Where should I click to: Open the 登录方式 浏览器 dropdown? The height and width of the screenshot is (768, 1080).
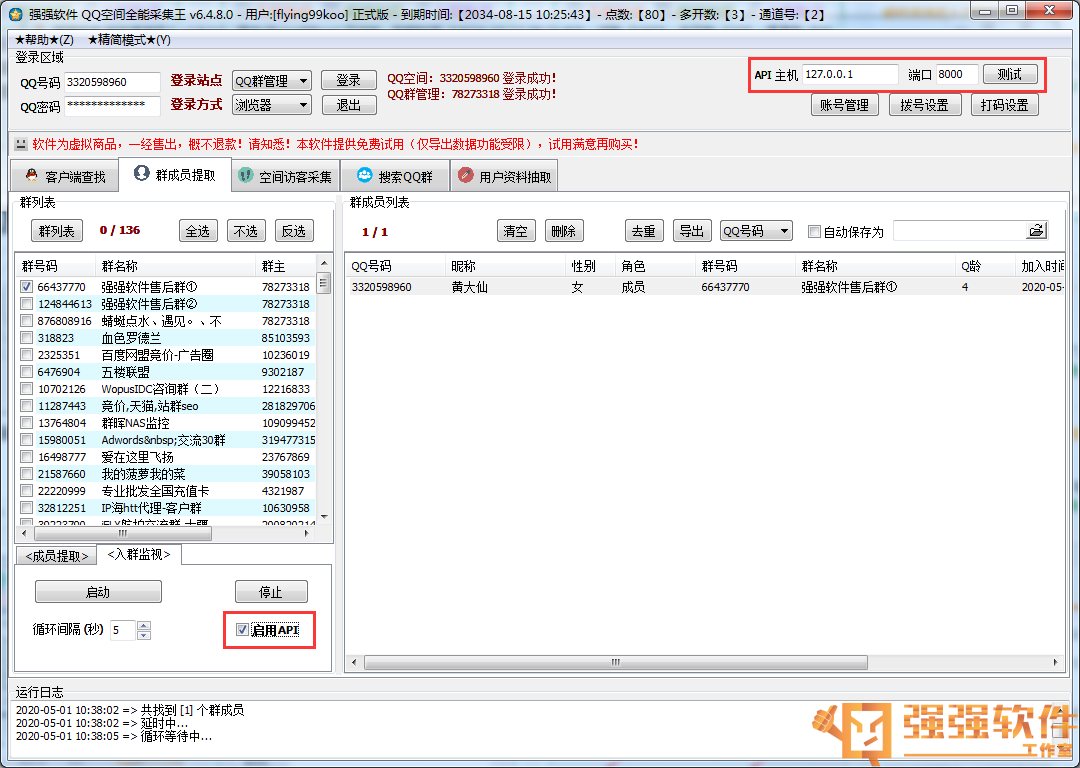coord(271,105)
